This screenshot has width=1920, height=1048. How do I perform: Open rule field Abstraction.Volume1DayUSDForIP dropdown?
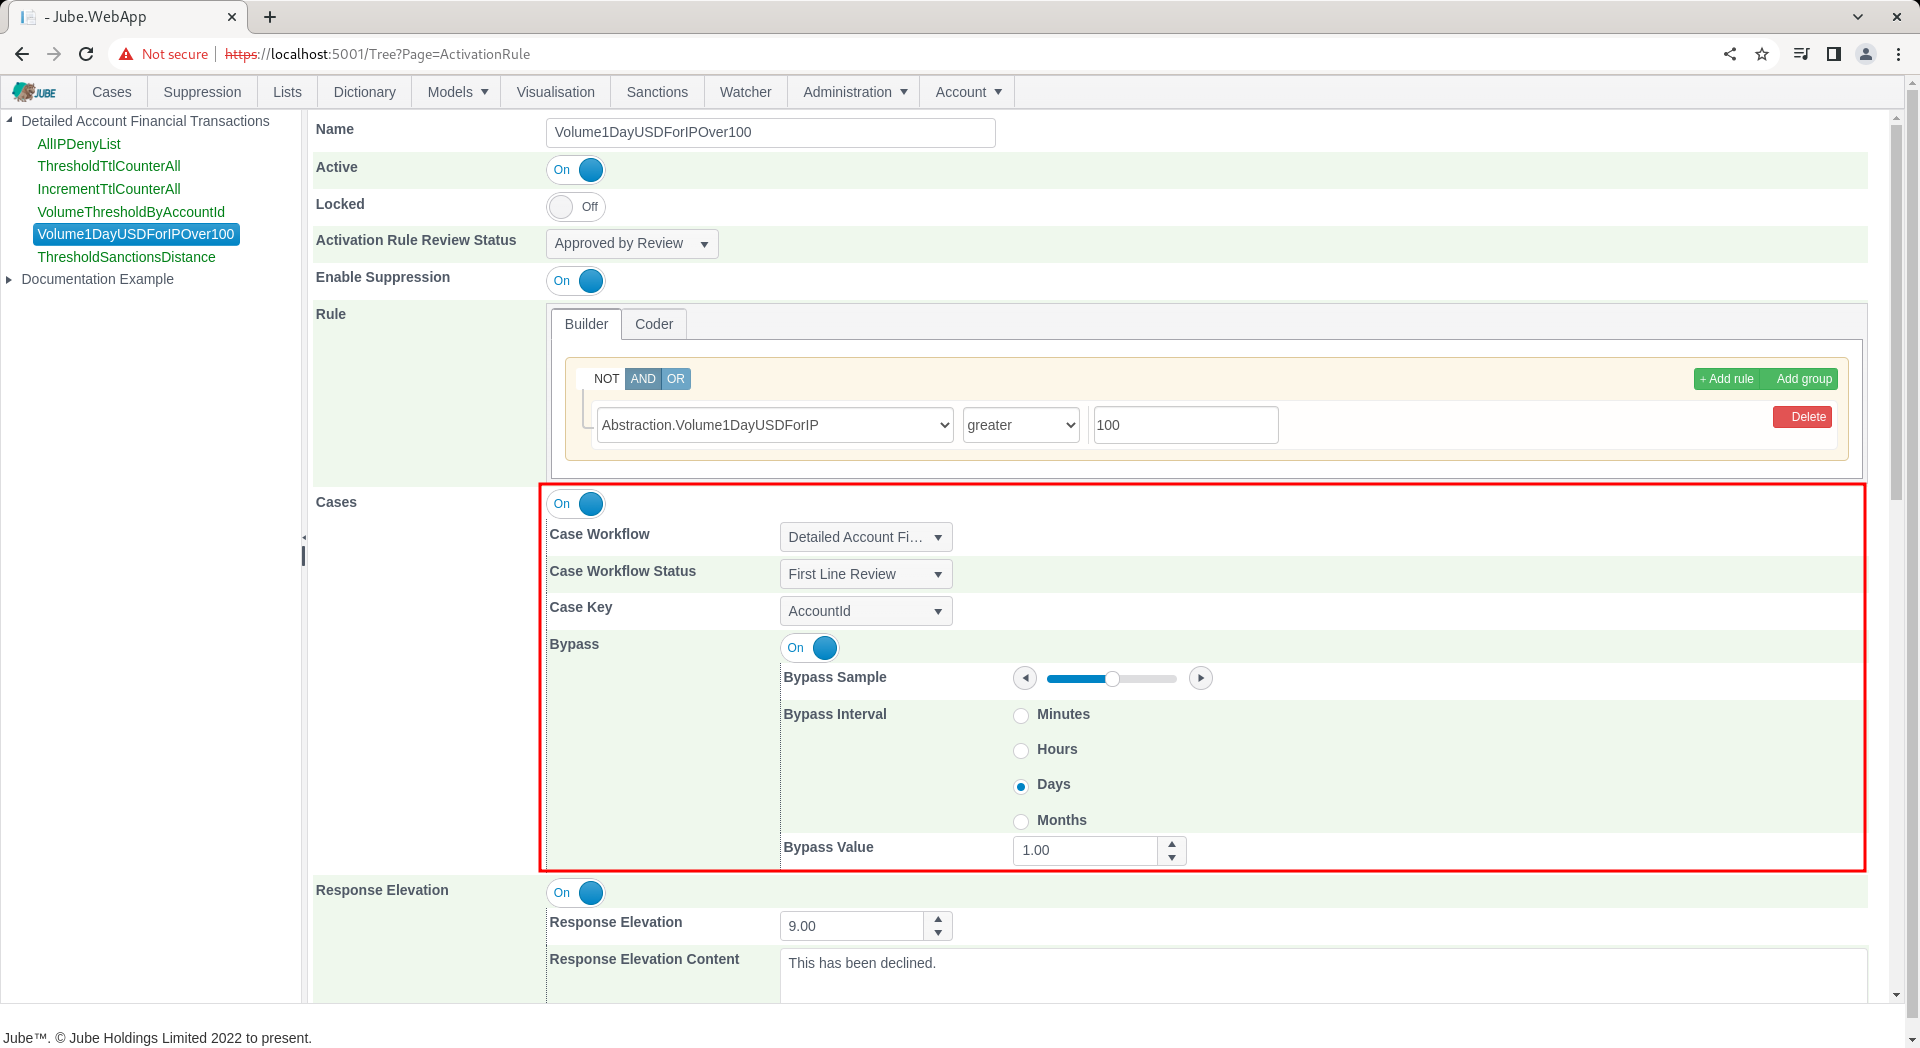click(775, 425)
